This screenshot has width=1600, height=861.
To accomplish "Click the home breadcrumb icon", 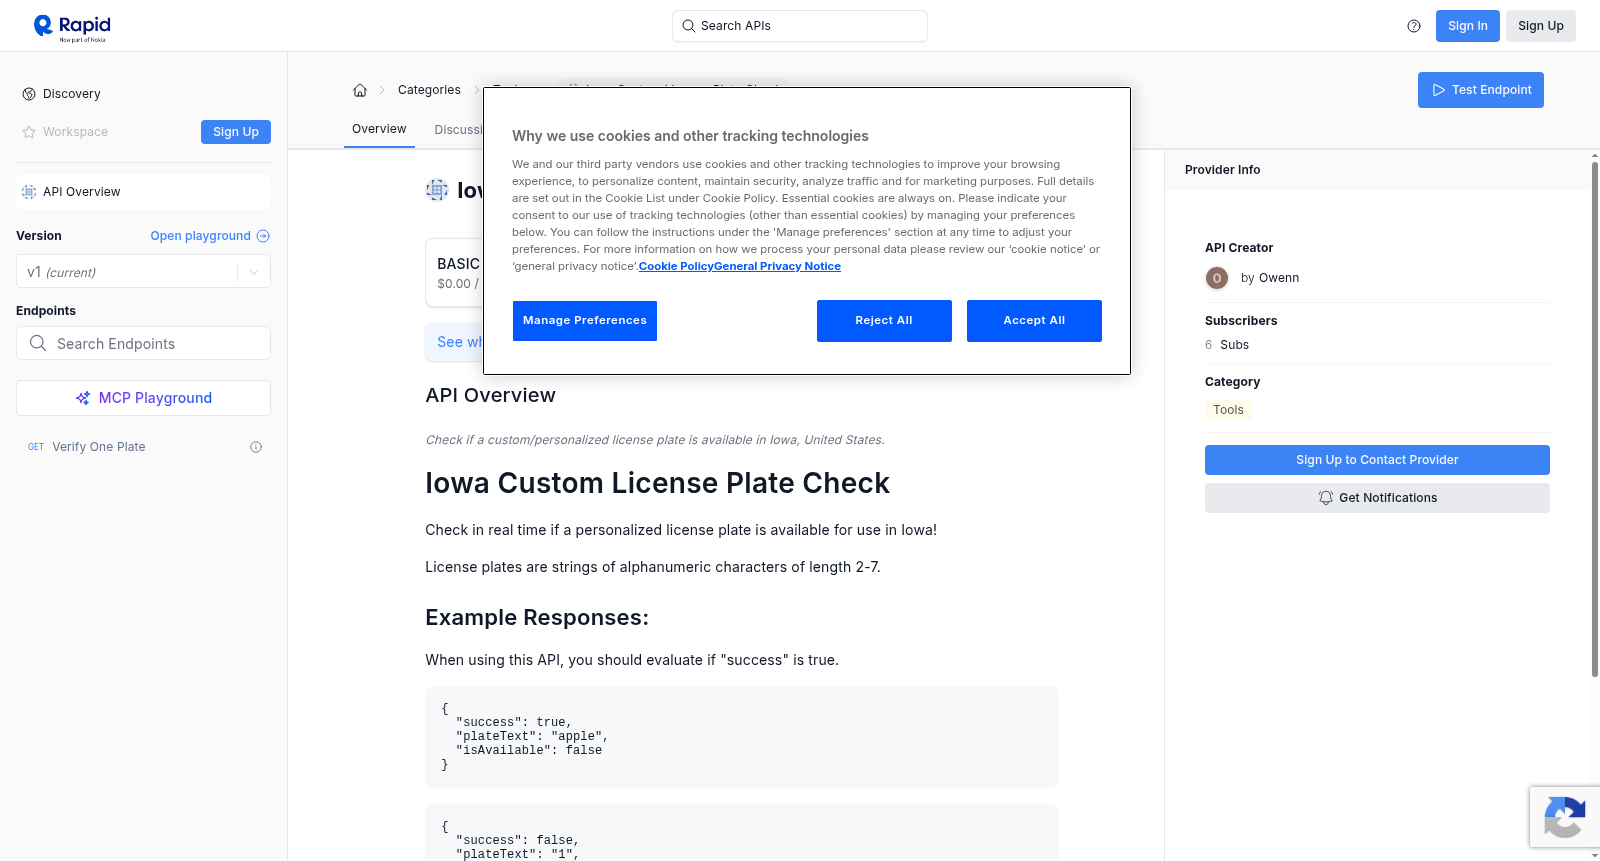I will (x=360, y=90).
